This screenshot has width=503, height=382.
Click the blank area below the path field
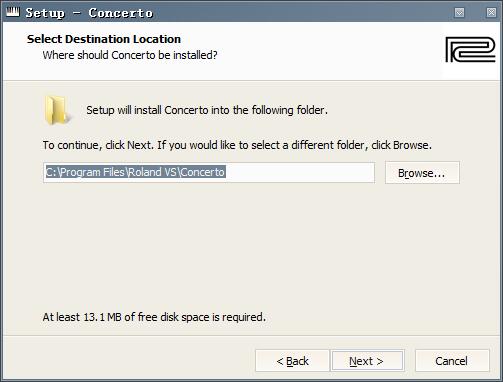coord(250,247)
